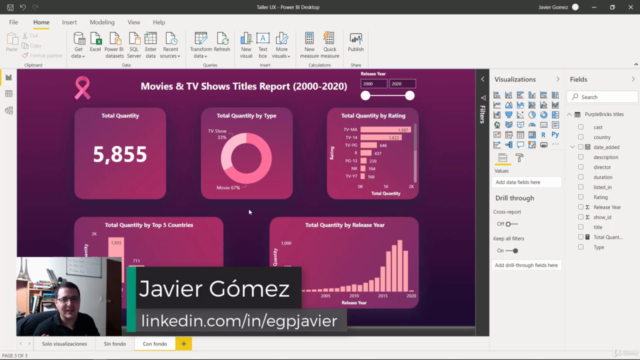This screenshot has width=640, height=360.
Task: Collapse the ribbon with the caret
Action: tap(636, 64)
